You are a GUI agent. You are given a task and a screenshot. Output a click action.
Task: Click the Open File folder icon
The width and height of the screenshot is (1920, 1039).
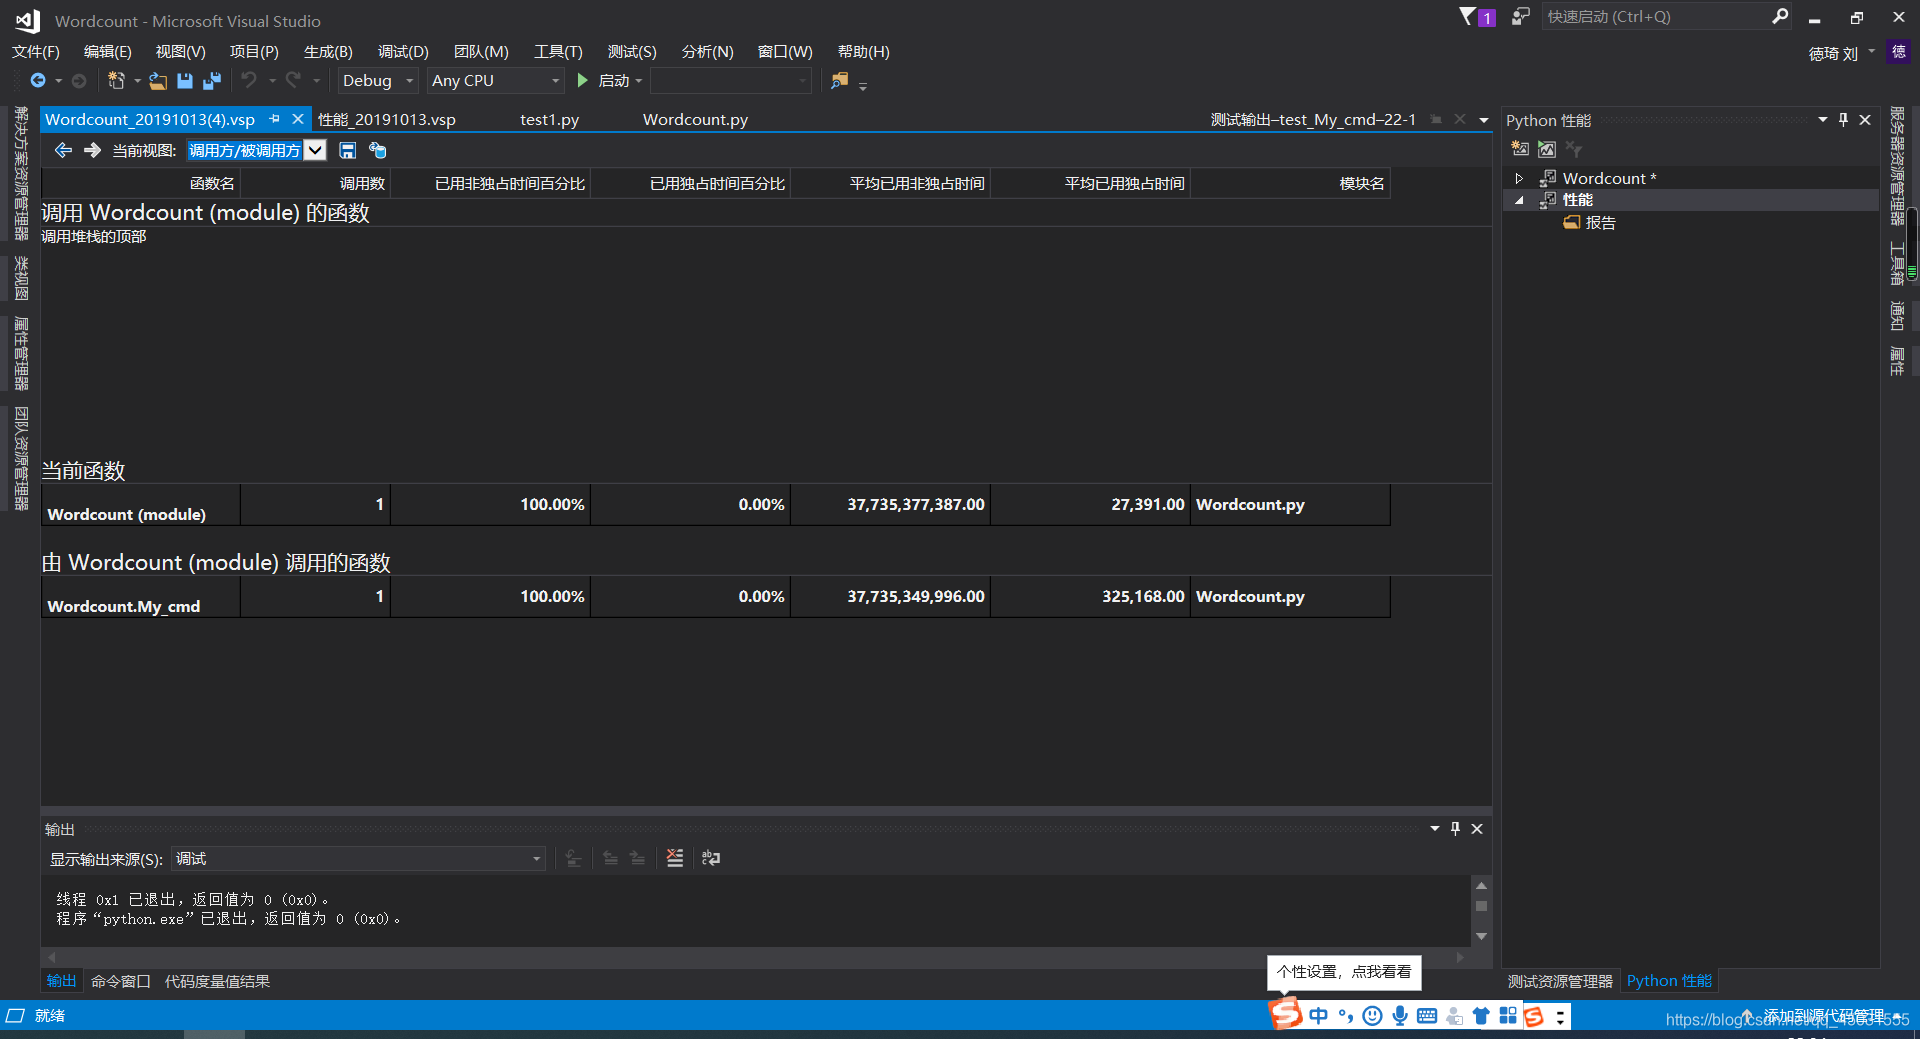158,80
